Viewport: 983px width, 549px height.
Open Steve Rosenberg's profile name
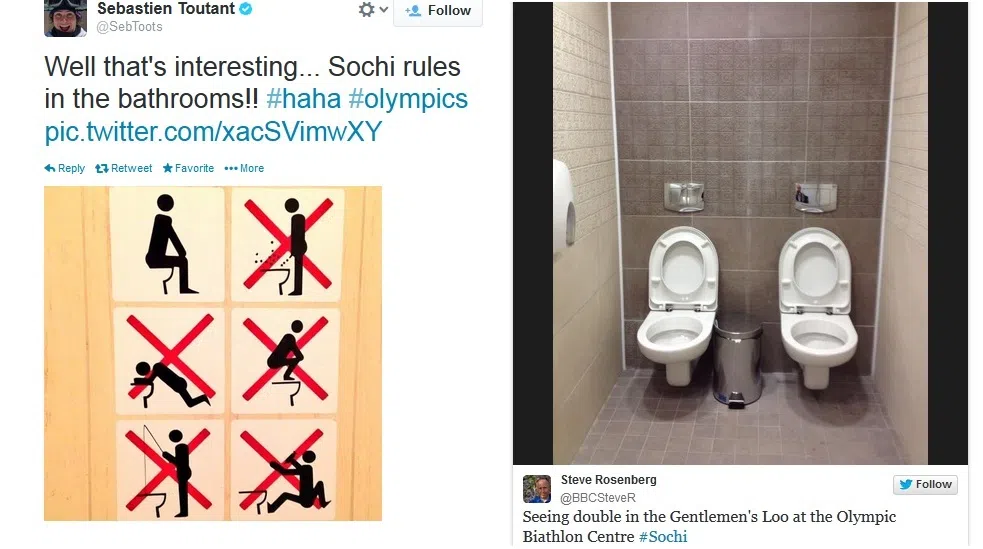(608, 480)
